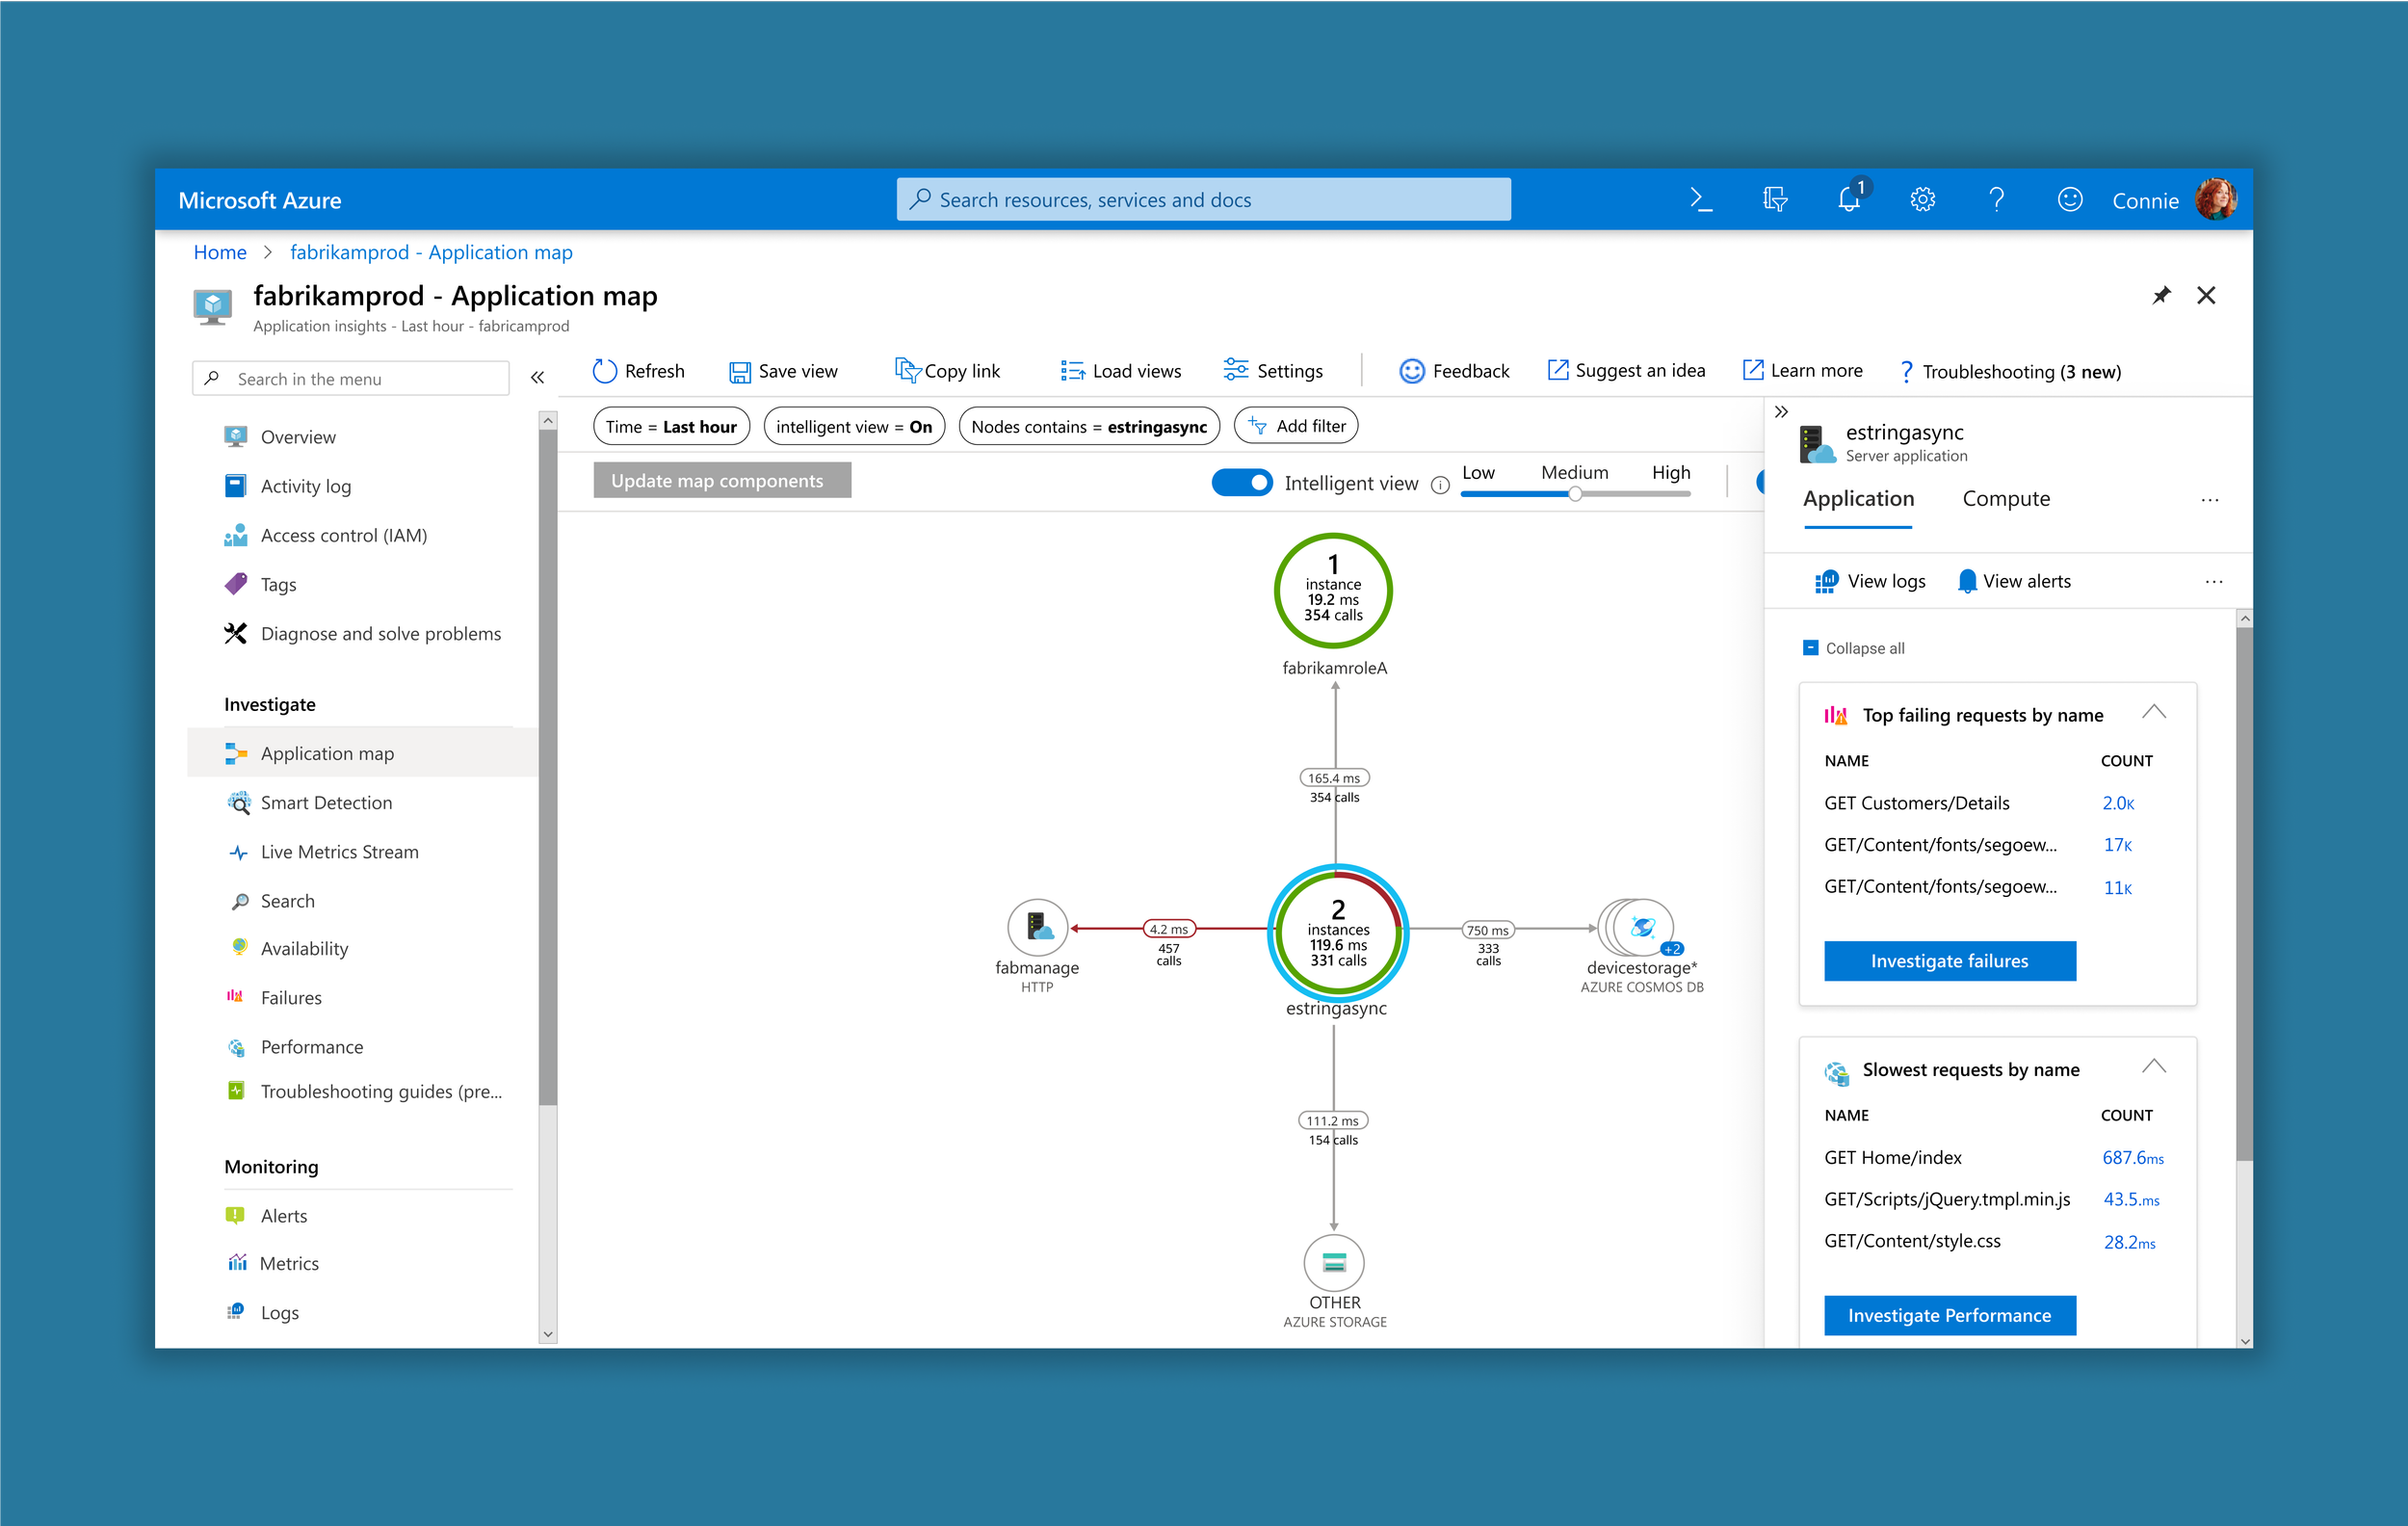The width and height of the screenshot is (2408, 1526).
Task: Pin the Application map blade
Action: click(x=2161, y=296)
